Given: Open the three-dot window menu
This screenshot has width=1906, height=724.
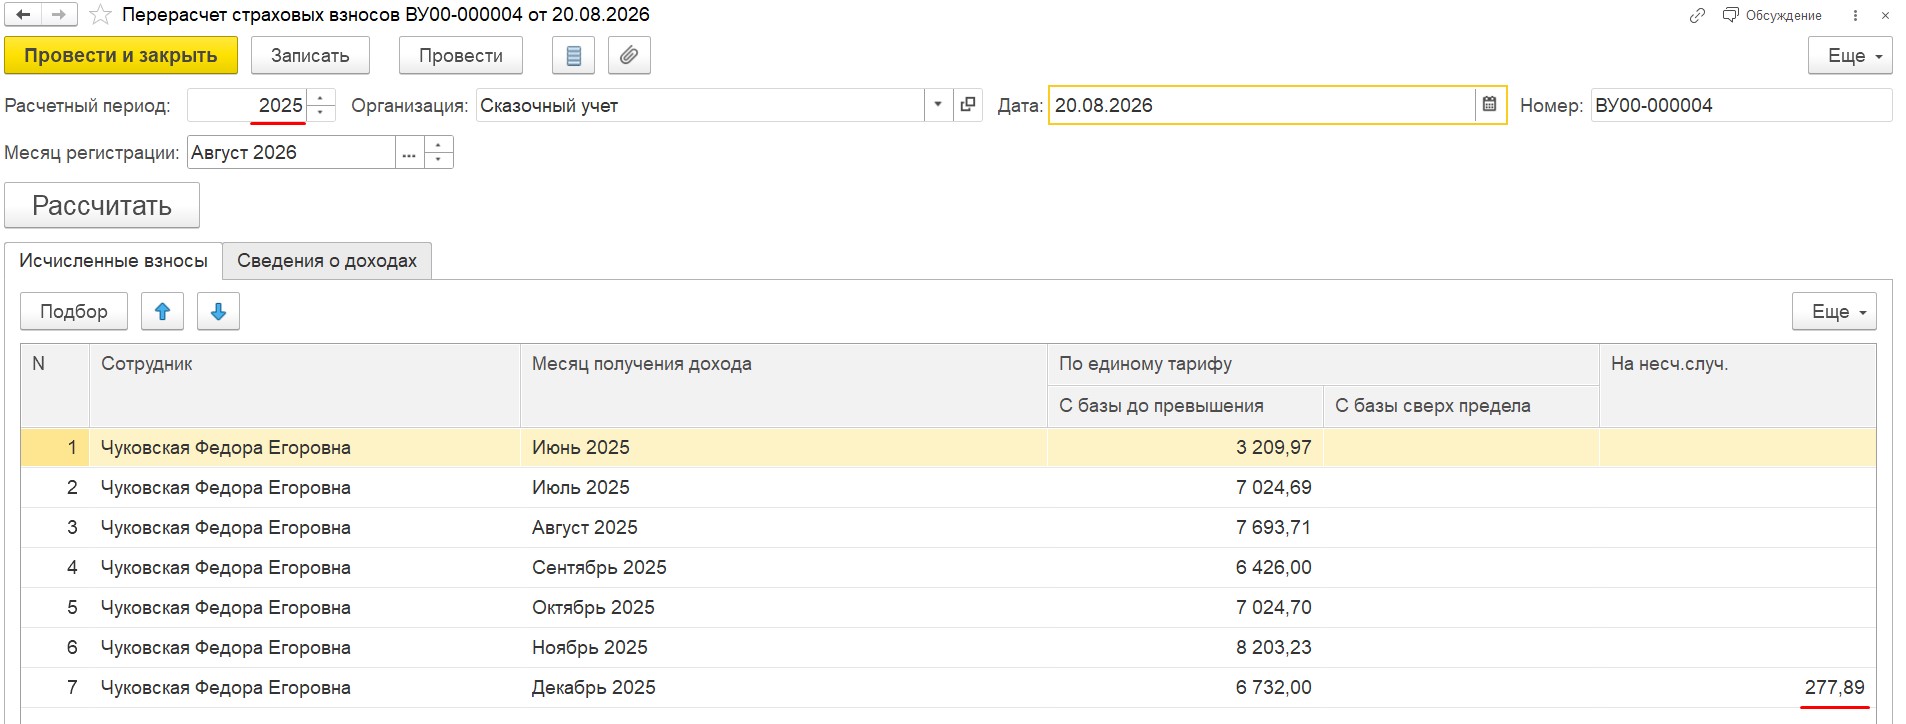Looking at the screenshot, I should [1855, 16].
